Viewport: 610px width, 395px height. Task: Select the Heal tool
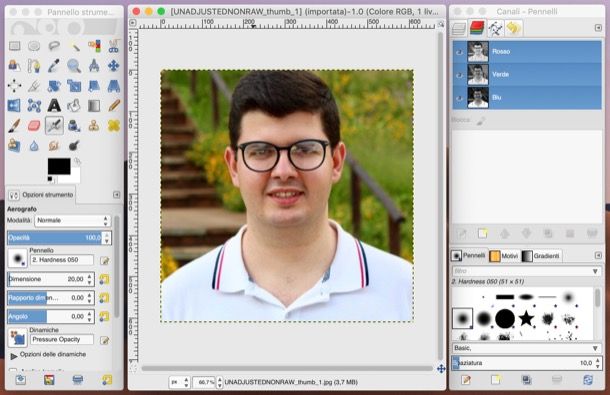pyautogui.click(x=114, y=125)
